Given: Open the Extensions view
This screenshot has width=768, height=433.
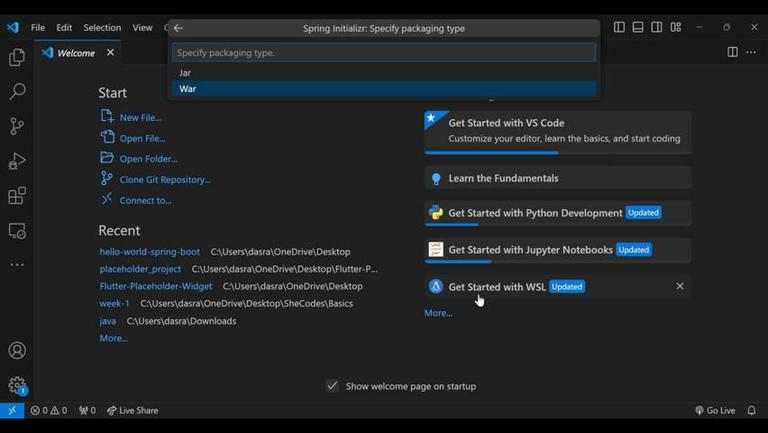Looking at the screenshot, I should [x=17, y=196].
